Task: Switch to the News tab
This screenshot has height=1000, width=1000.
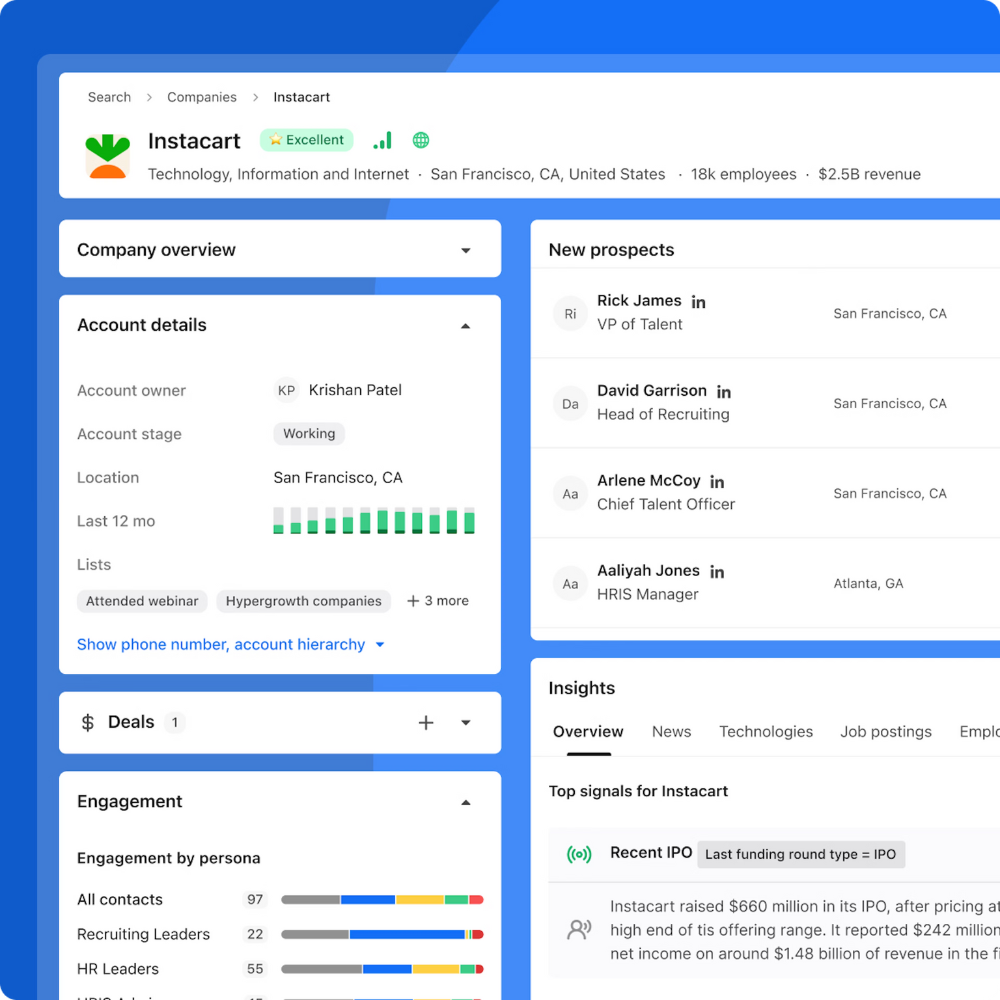Action: (x=671, y=731)
